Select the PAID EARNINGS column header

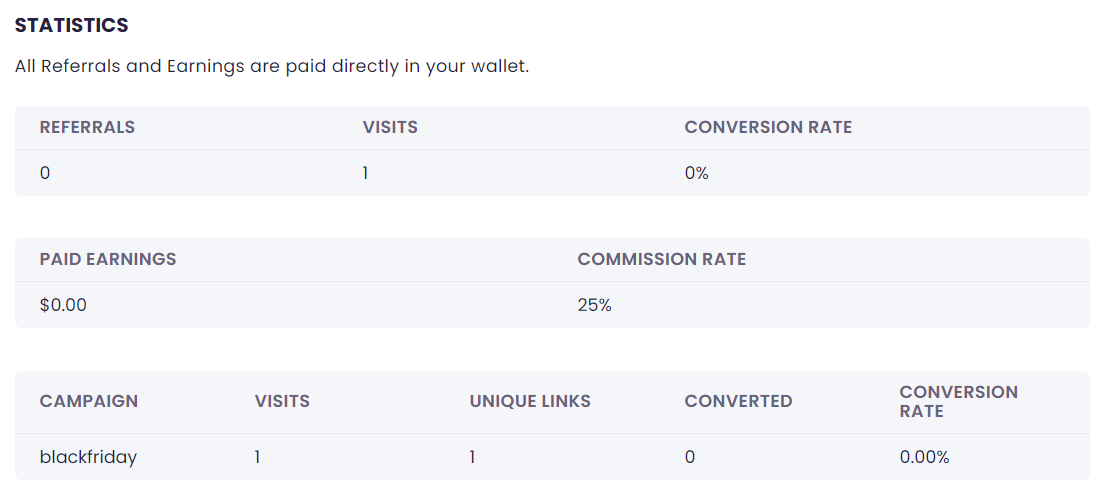[108, 259]
